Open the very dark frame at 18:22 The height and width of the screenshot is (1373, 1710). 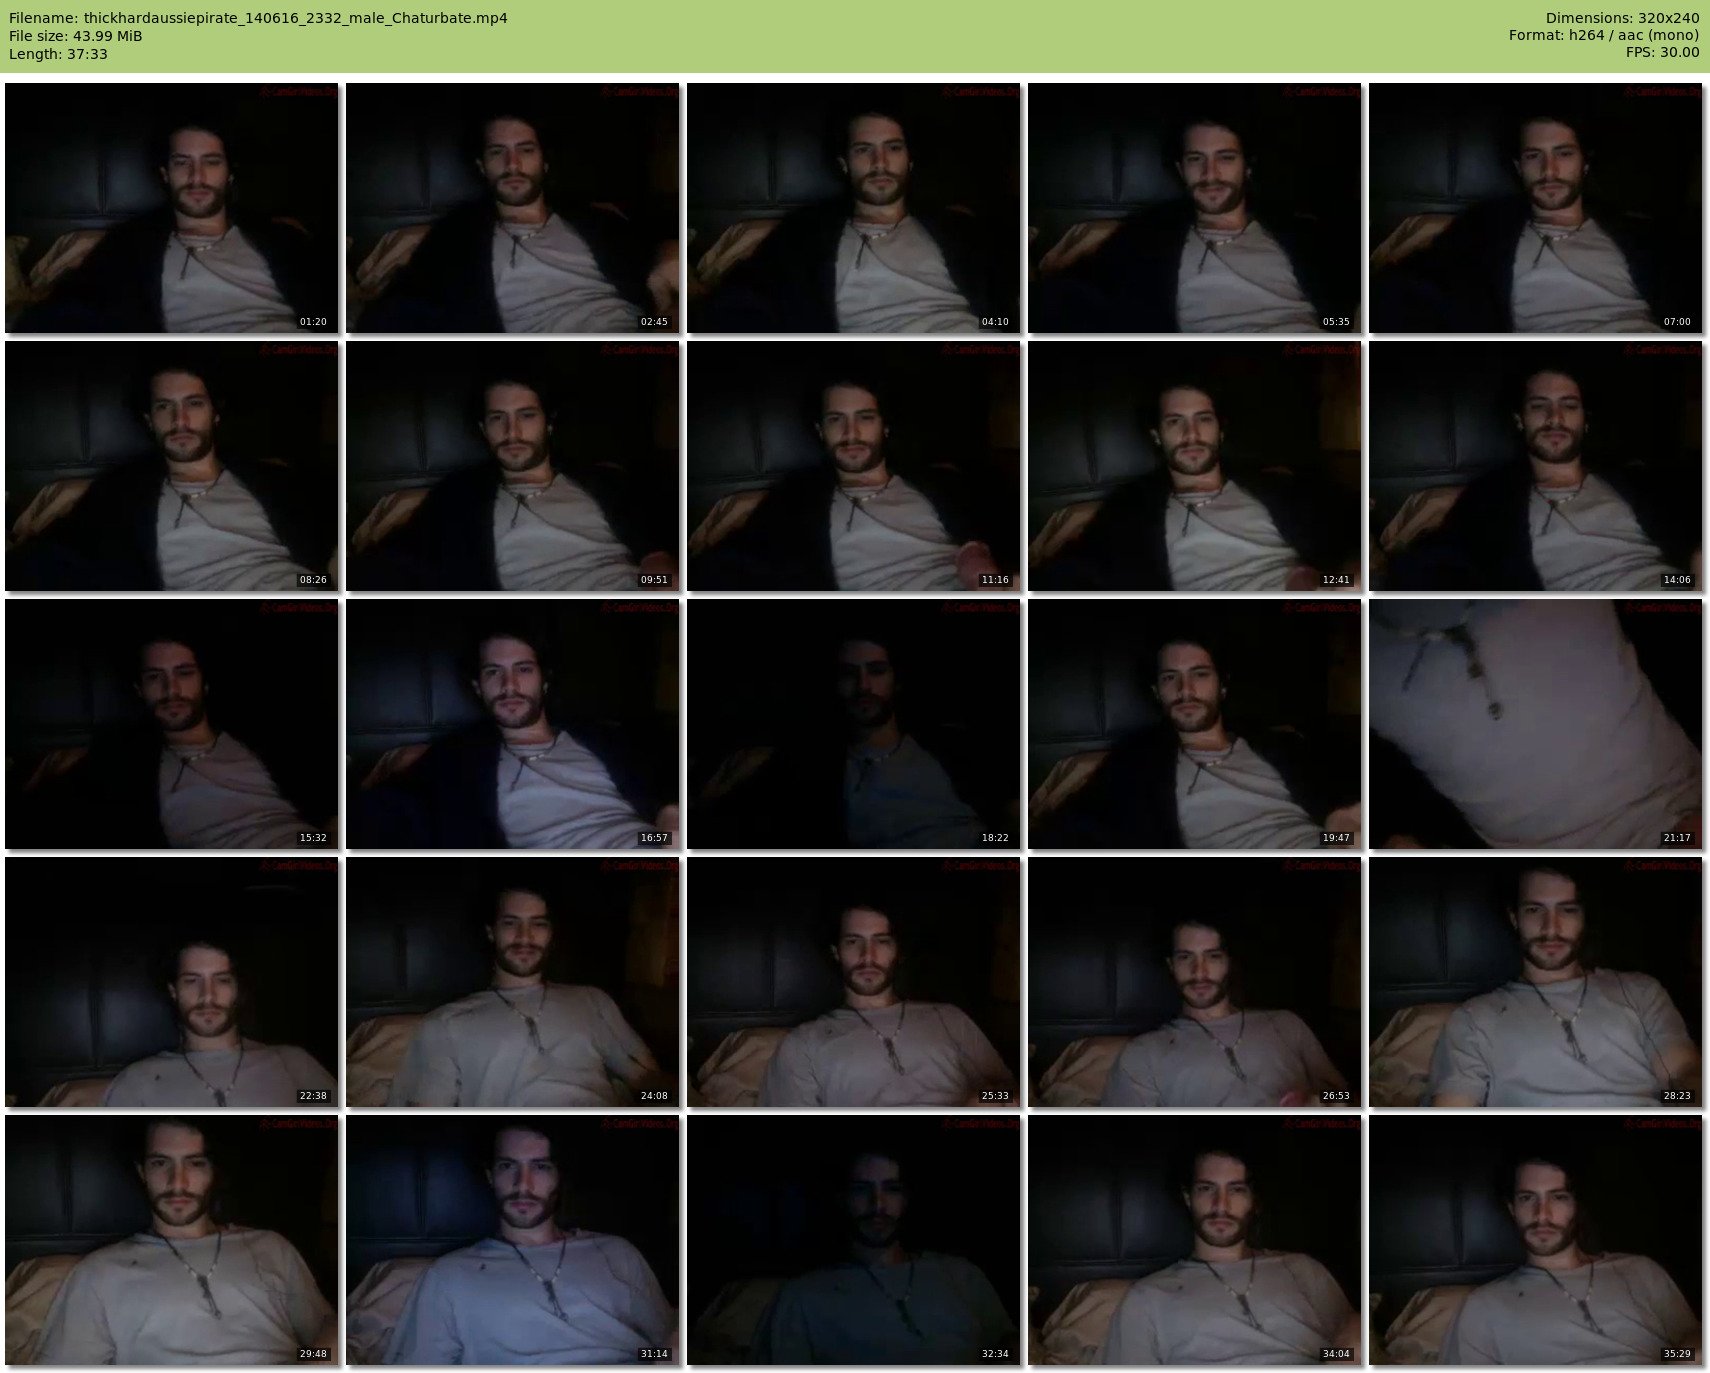tap(854, 724)
